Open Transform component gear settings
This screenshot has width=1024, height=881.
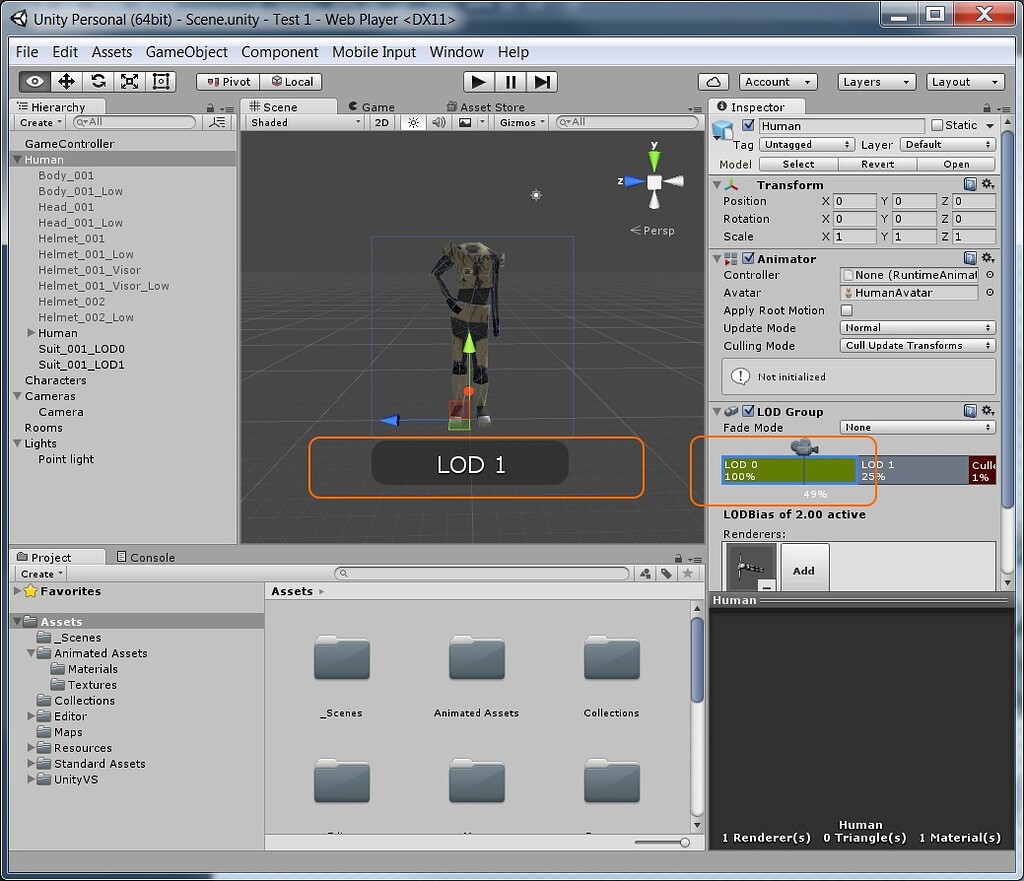pyautogui.click(x=988, y=184)
